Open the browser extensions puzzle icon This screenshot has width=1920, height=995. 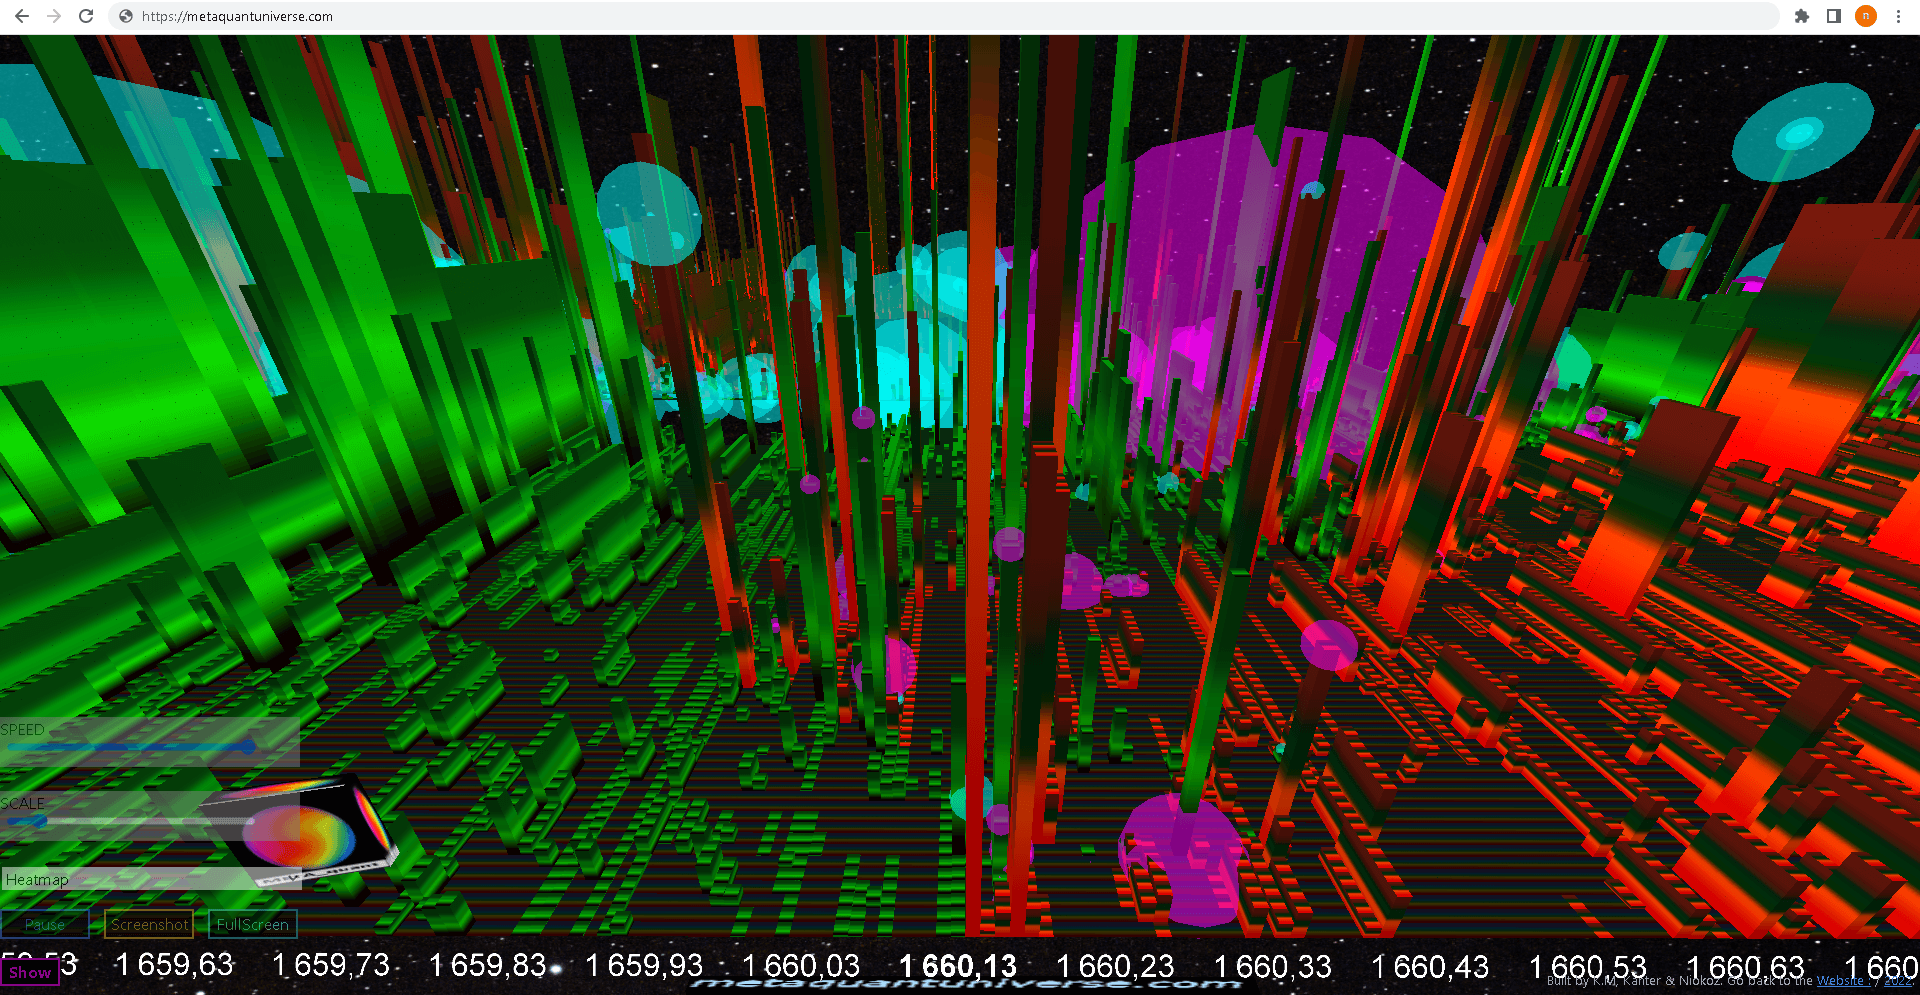(1802, 16)
